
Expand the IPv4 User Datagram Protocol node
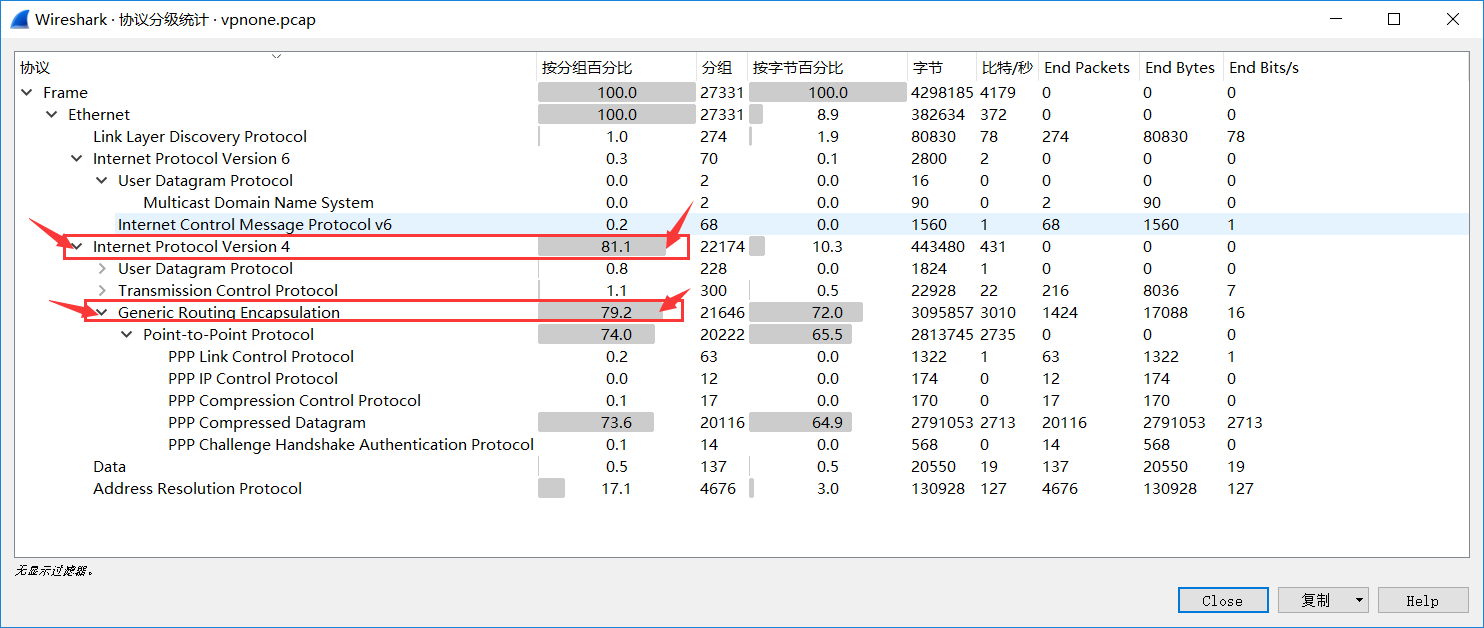[x=102, y=269]
